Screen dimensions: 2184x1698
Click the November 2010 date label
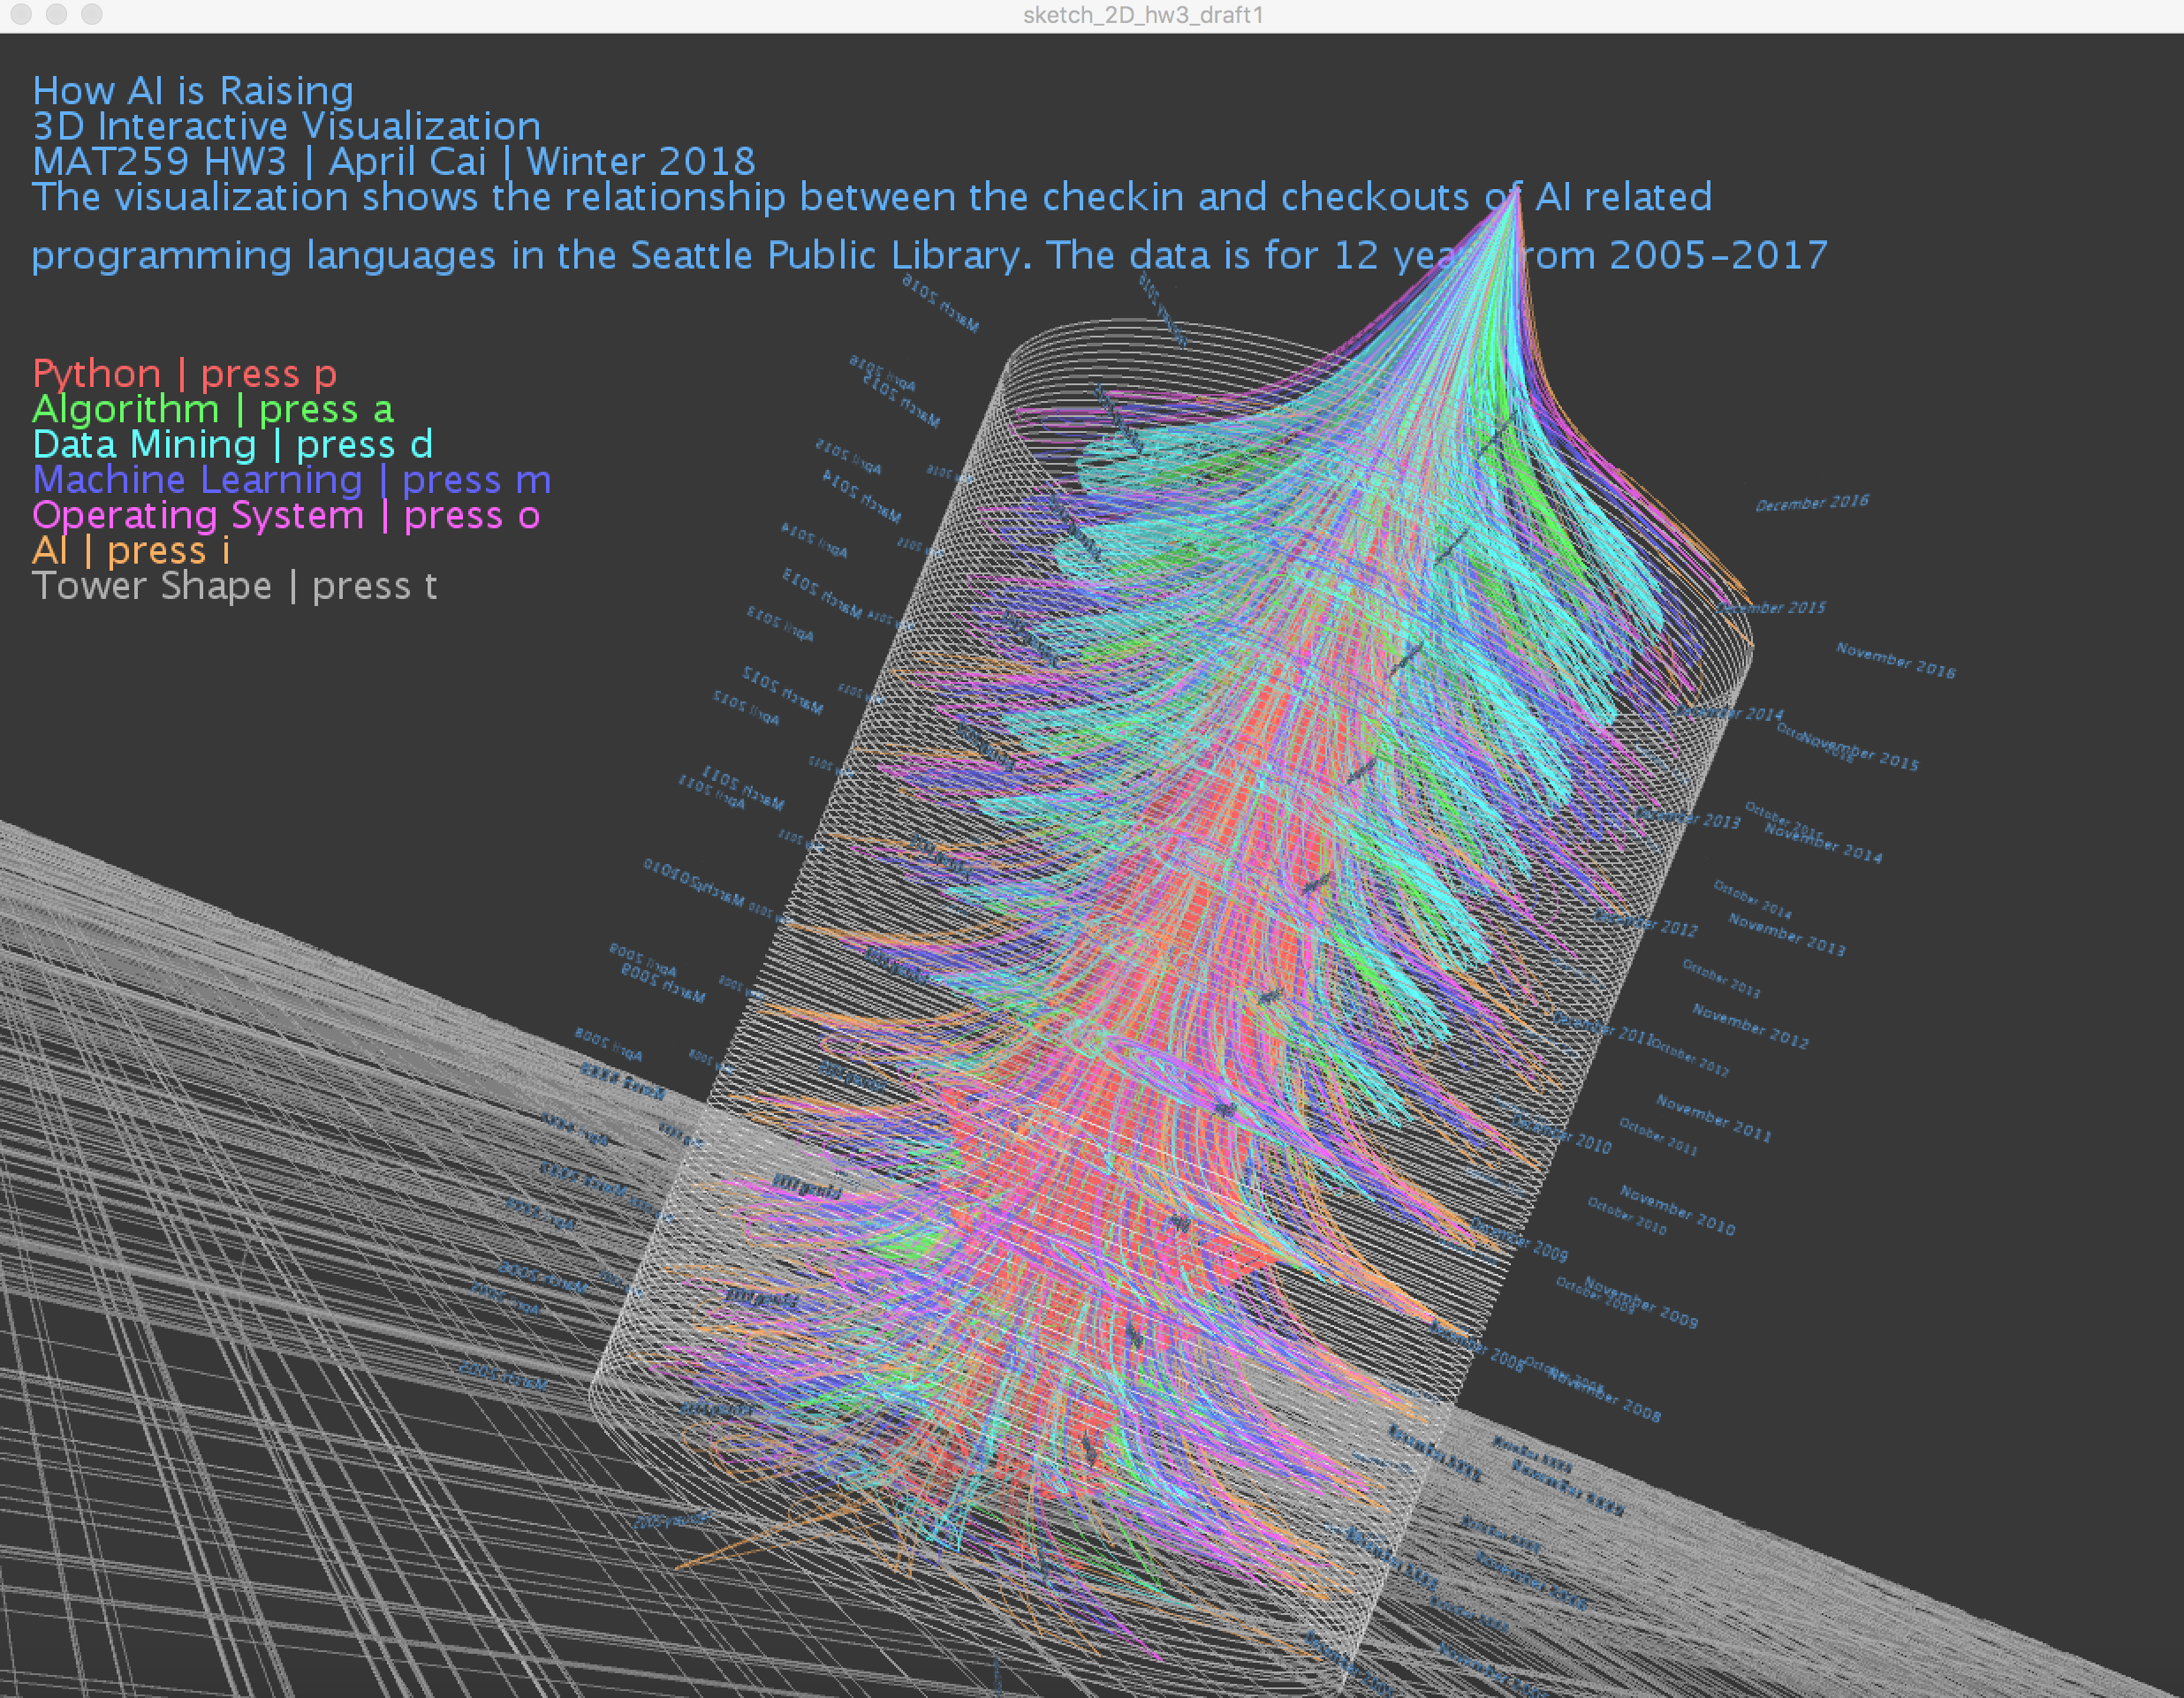(x=1677, y=1210)
